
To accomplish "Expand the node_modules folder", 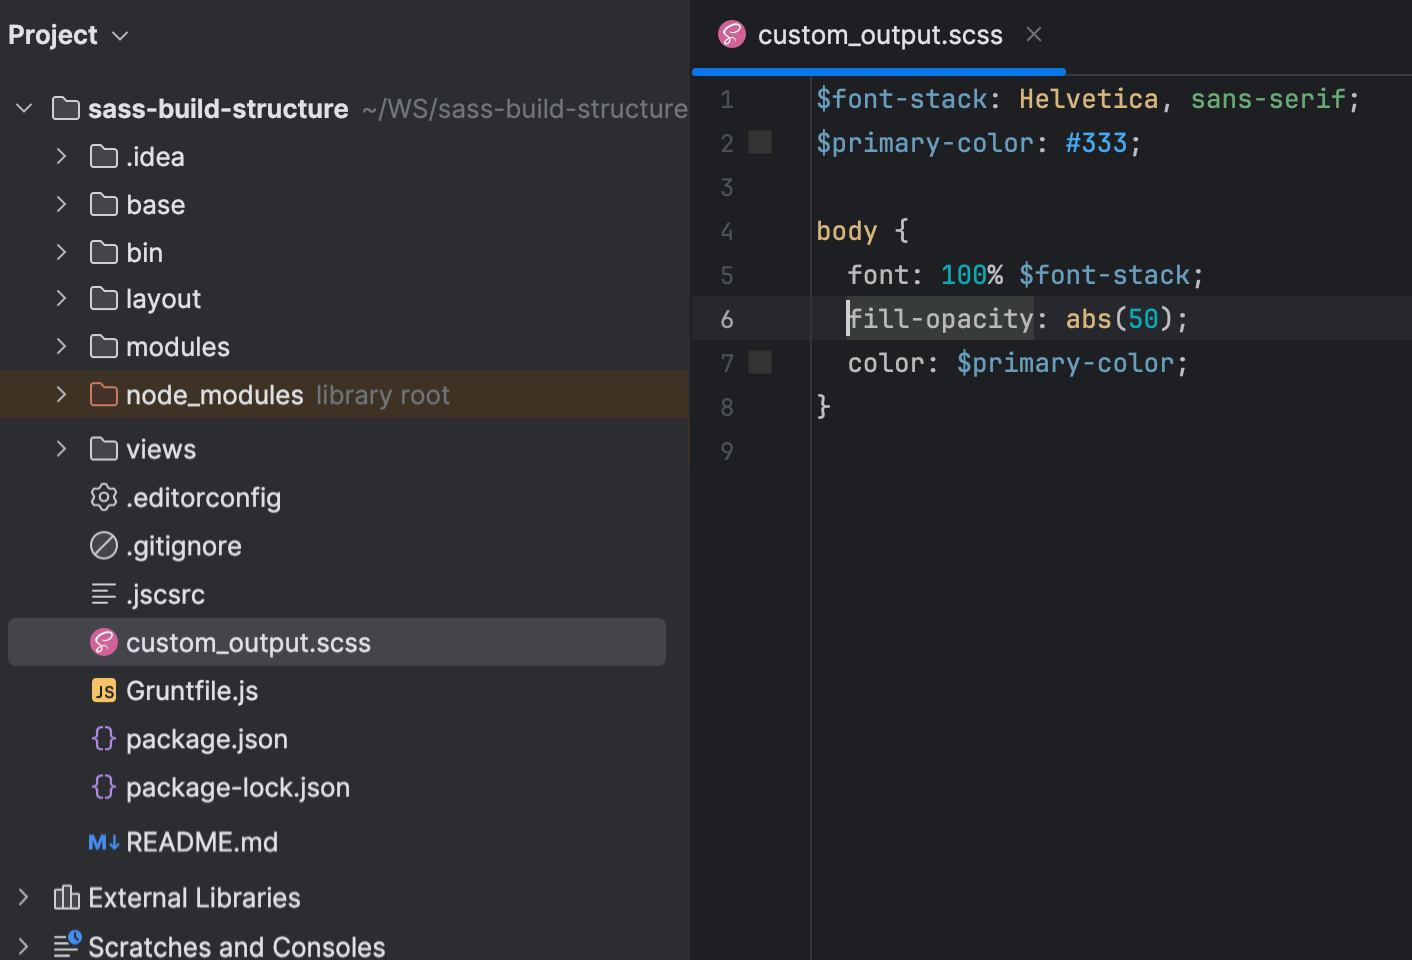I will click(x=61, y=394).
